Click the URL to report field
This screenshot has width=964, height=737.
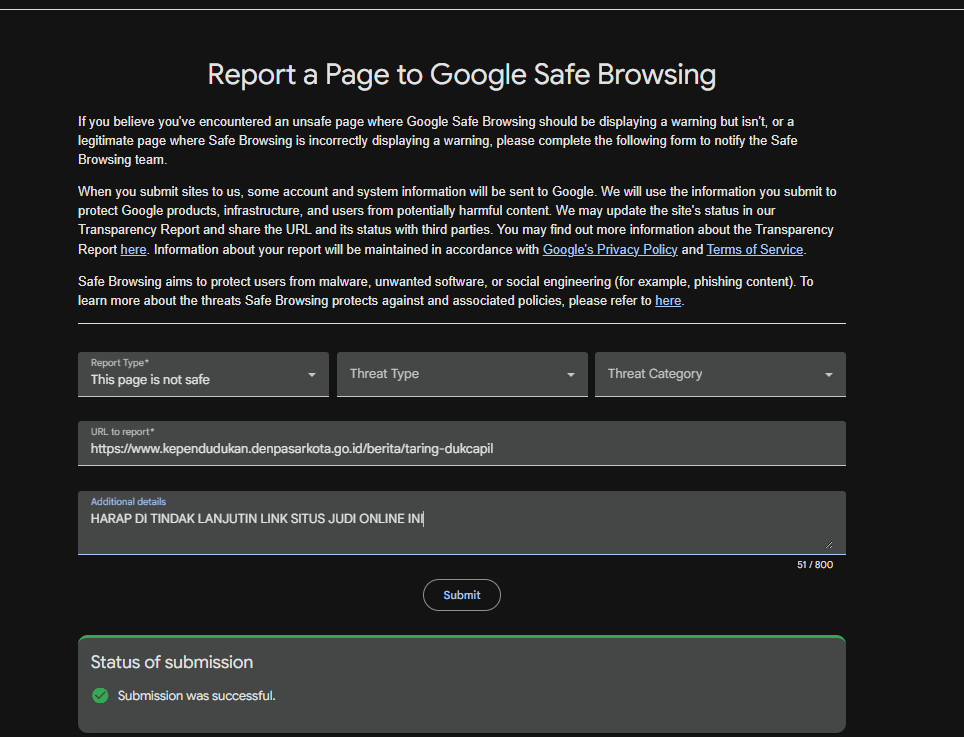point(462,443)
